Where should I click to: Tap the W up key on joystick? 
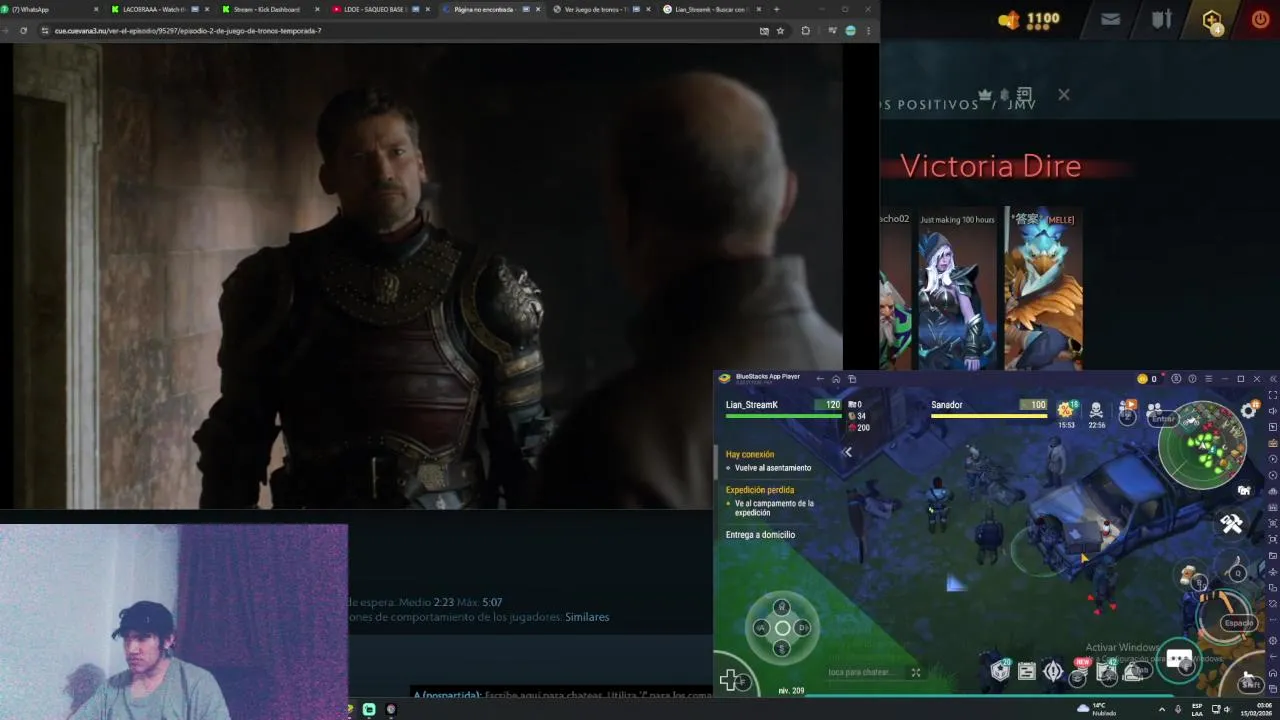point(782,607)
